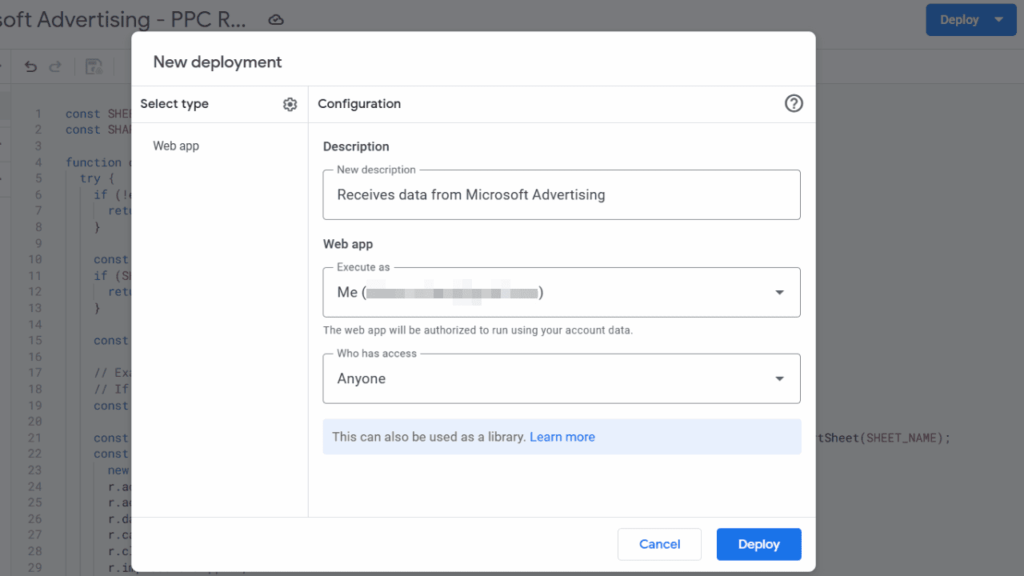
Task: Click the New description text field
Action: point(560,195)
